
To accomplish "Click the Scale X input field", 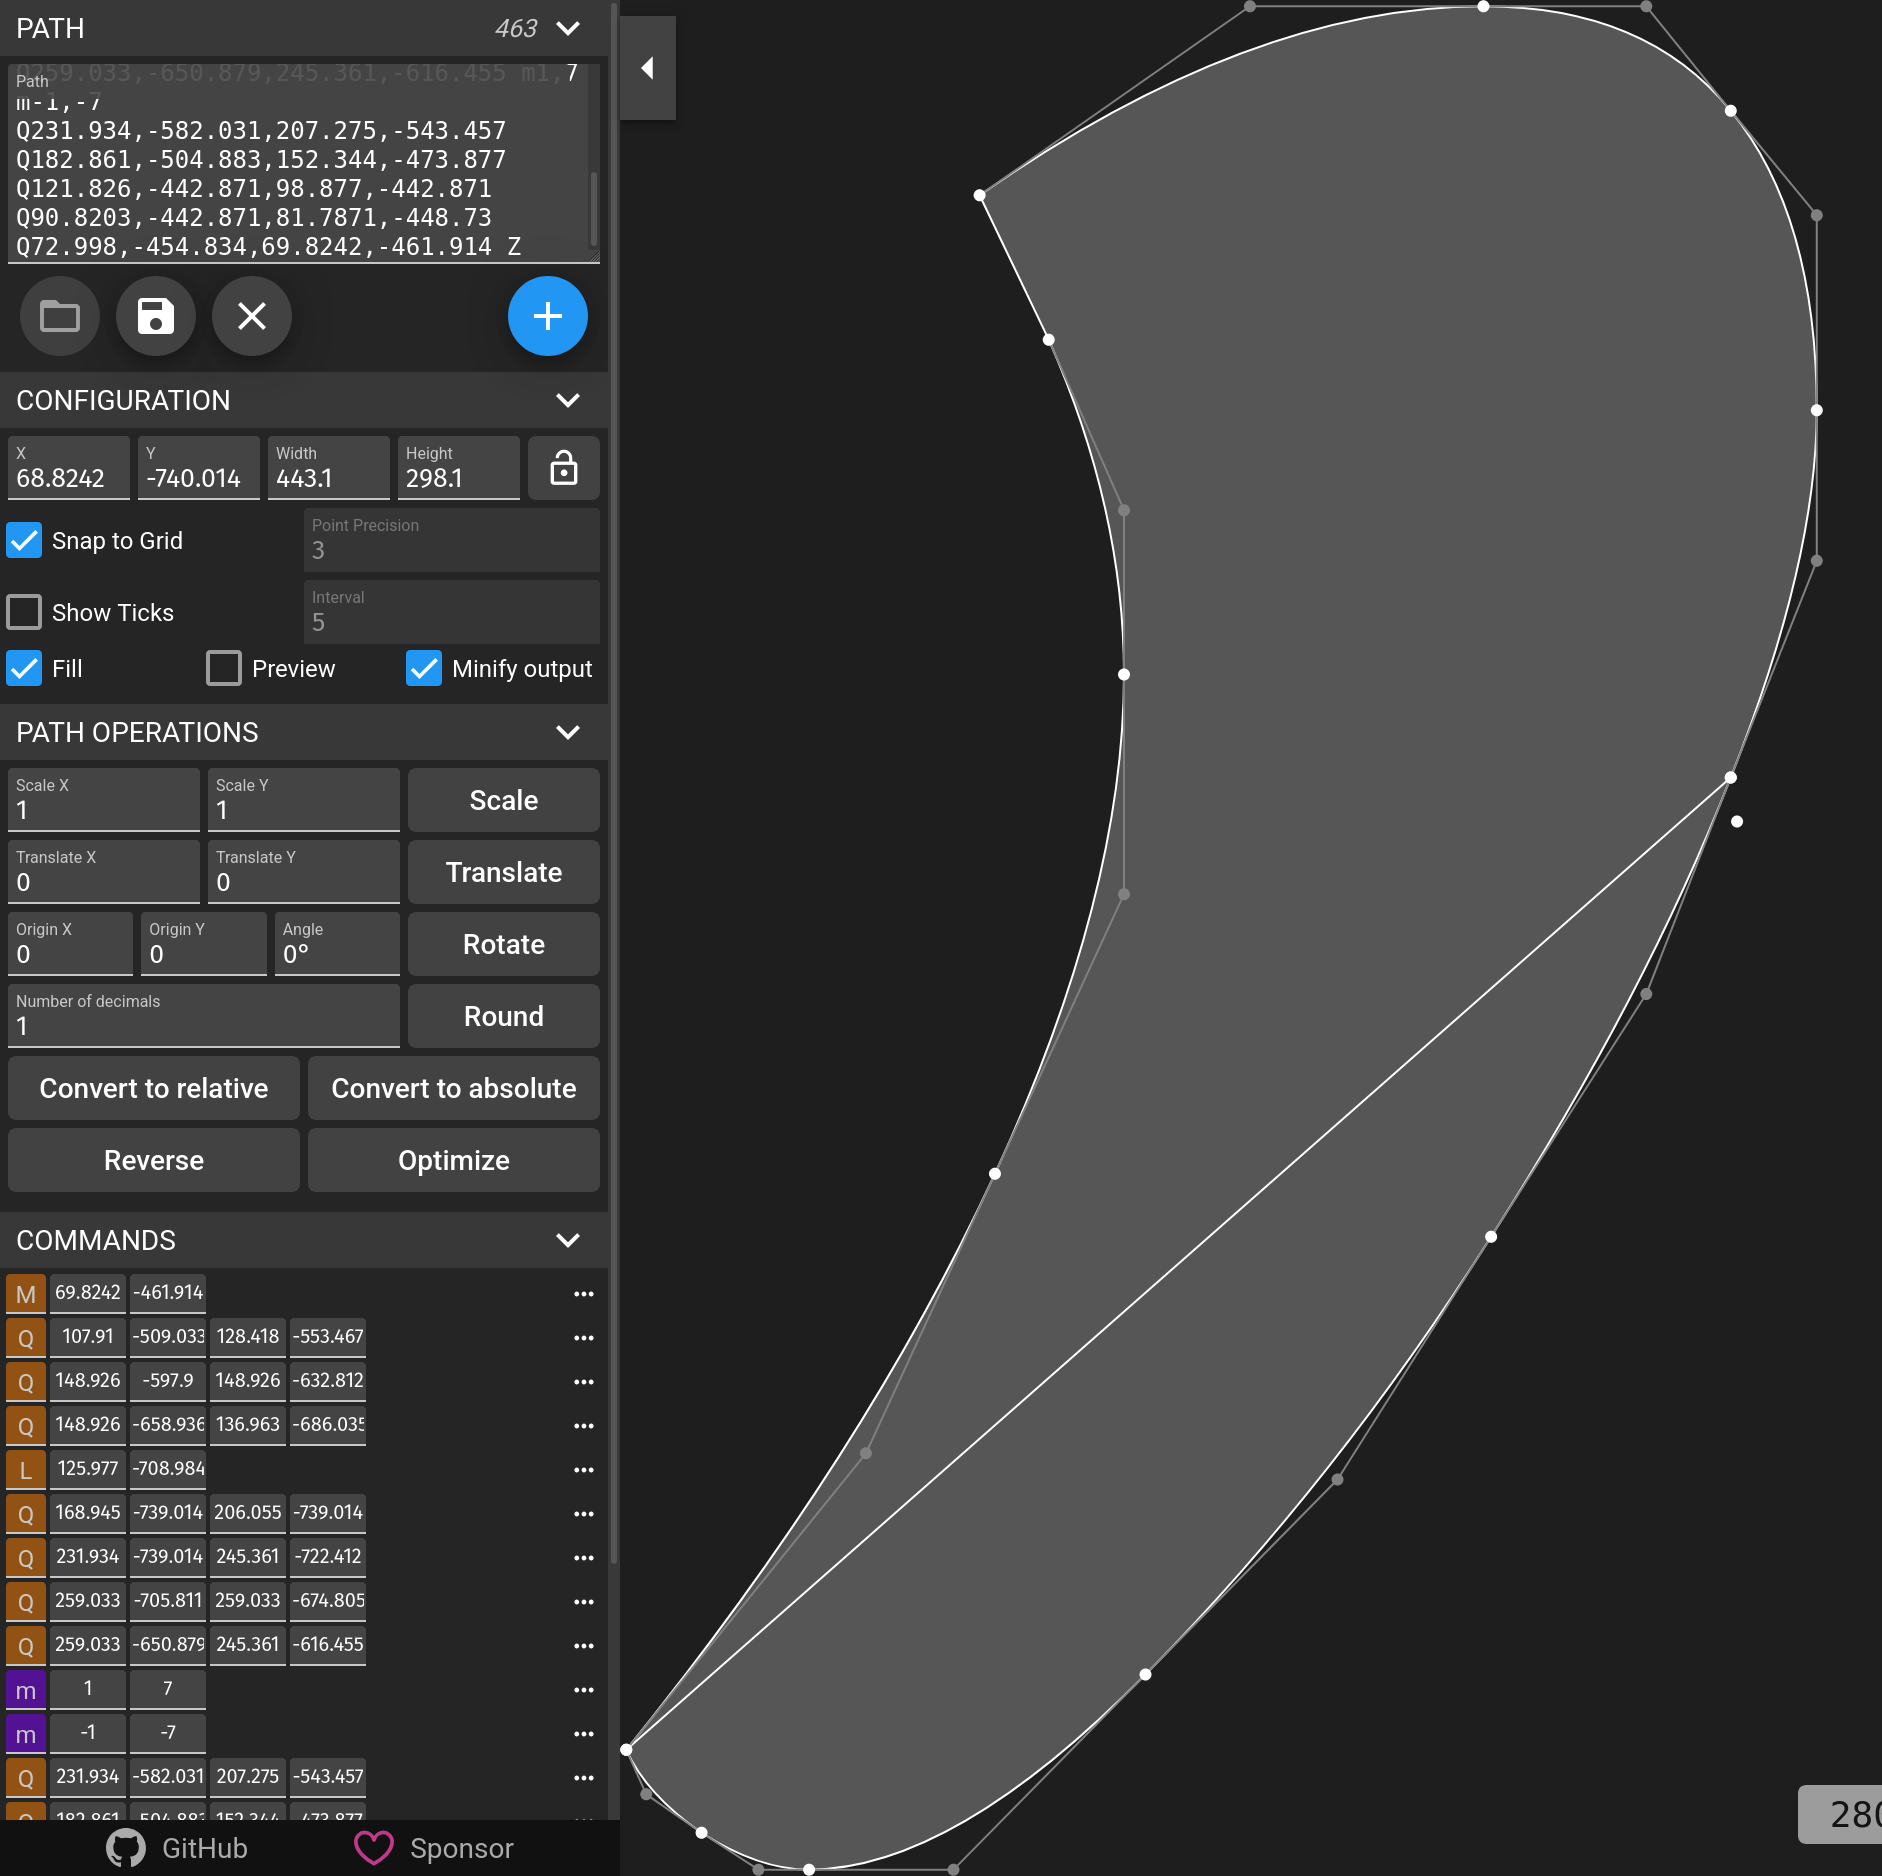I will (104, 809).
